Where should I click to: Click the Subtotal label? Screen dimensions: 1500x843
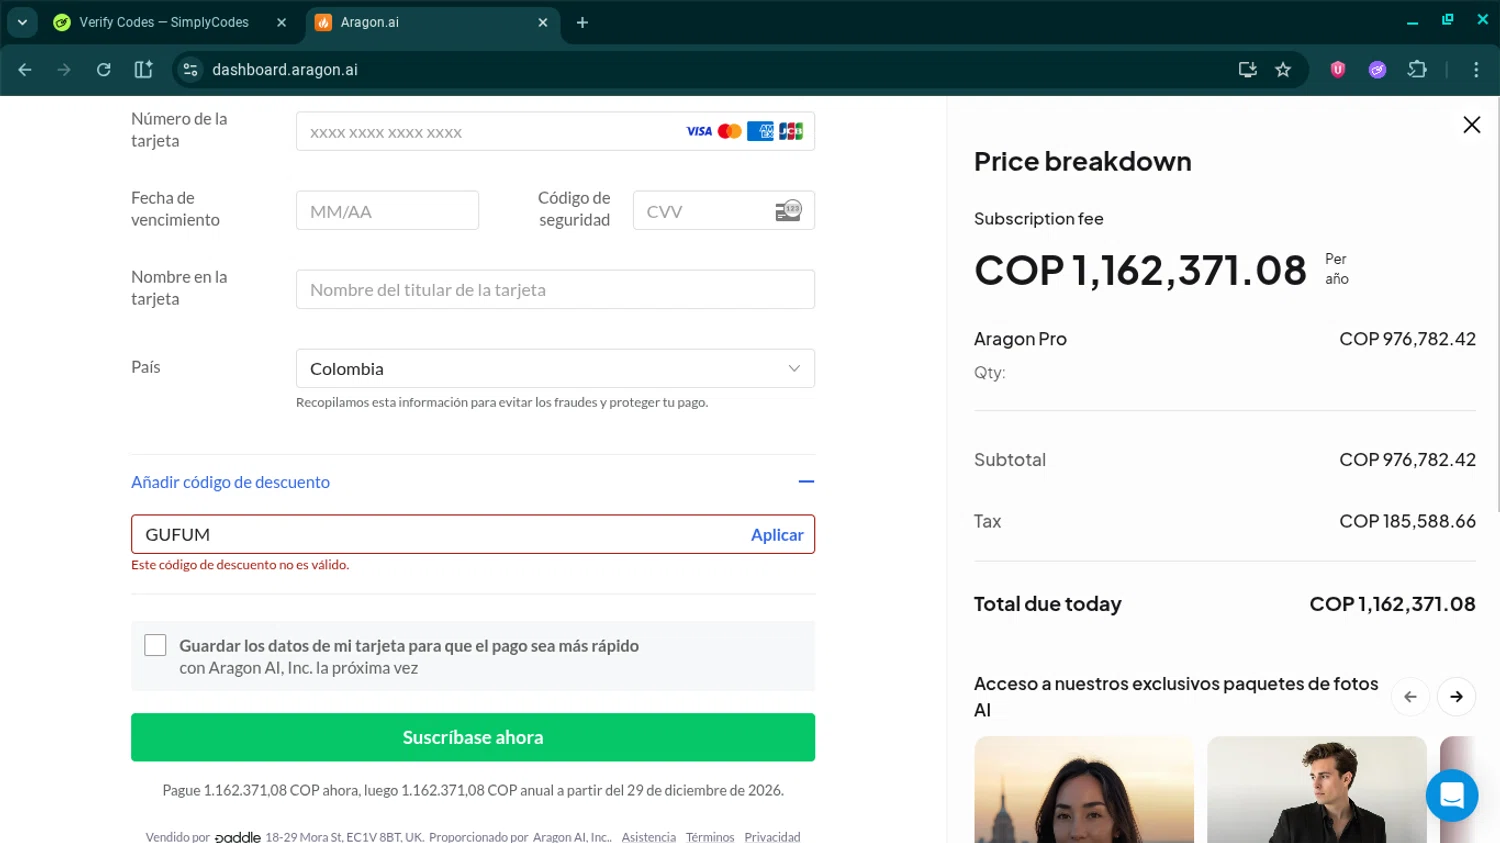click(1010, 460)
